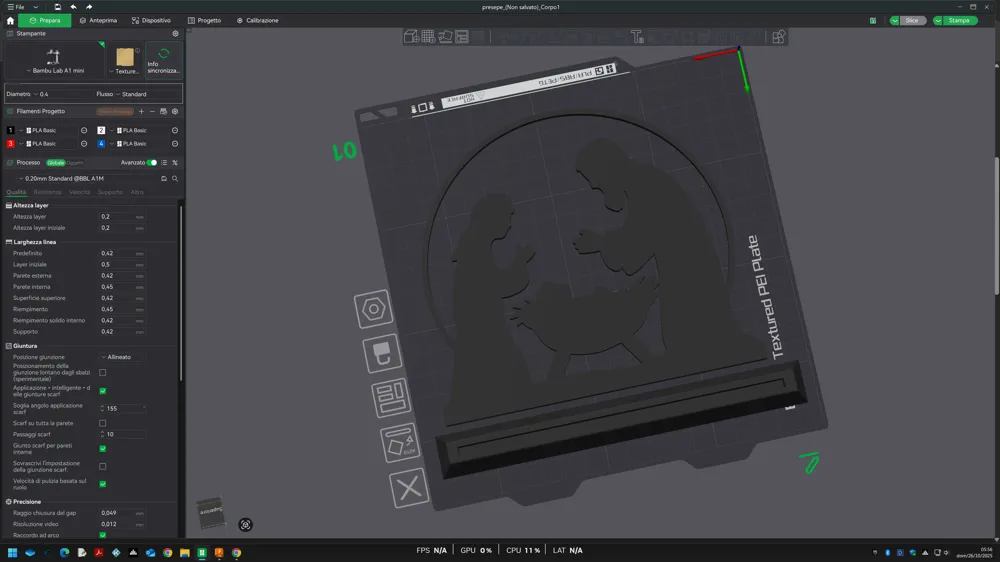Click filament 4 blue color swatch
Viewport: 1000px width, 562px height.
[x=101, y=144]
